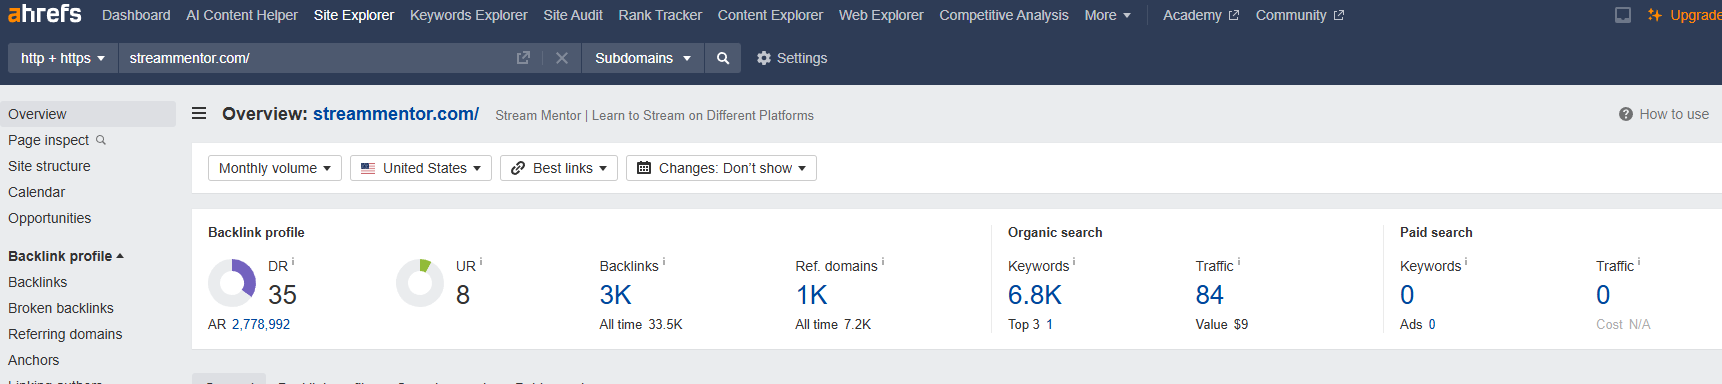Image resolution: width=1722 pixels, height=384 pixels.
Task: Click the UR donut chart
Action: [420, 283]
